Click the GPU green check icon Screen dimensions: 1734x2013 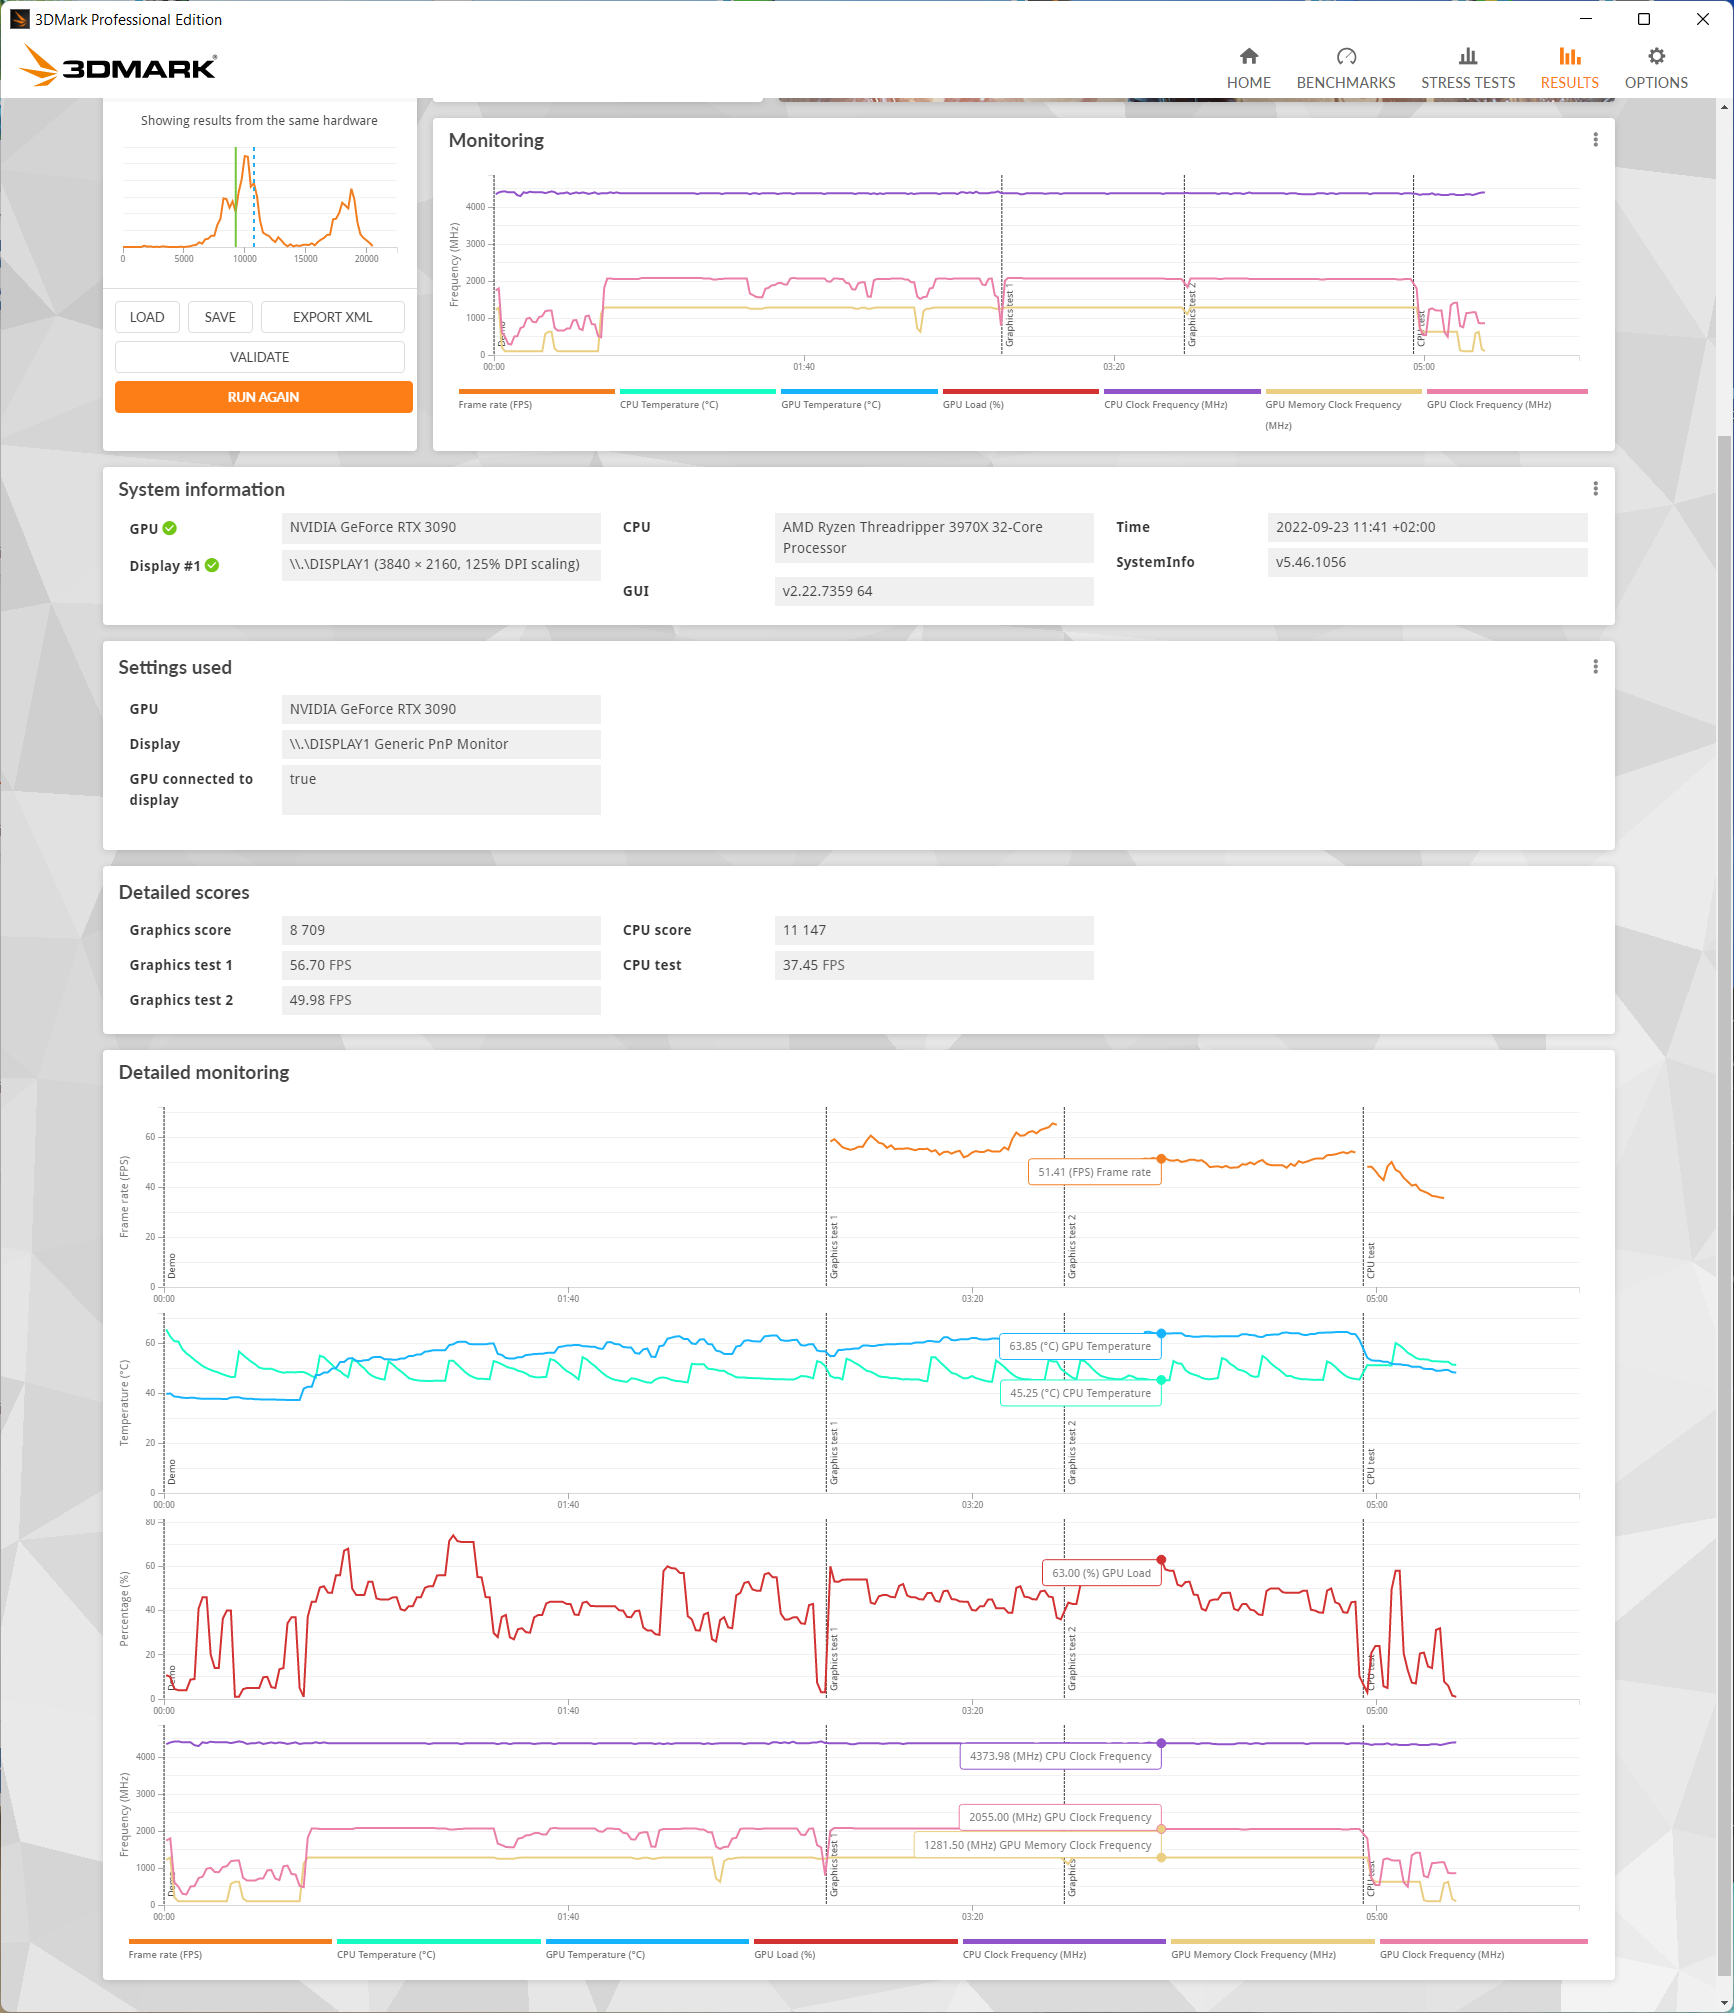point(170,528)
